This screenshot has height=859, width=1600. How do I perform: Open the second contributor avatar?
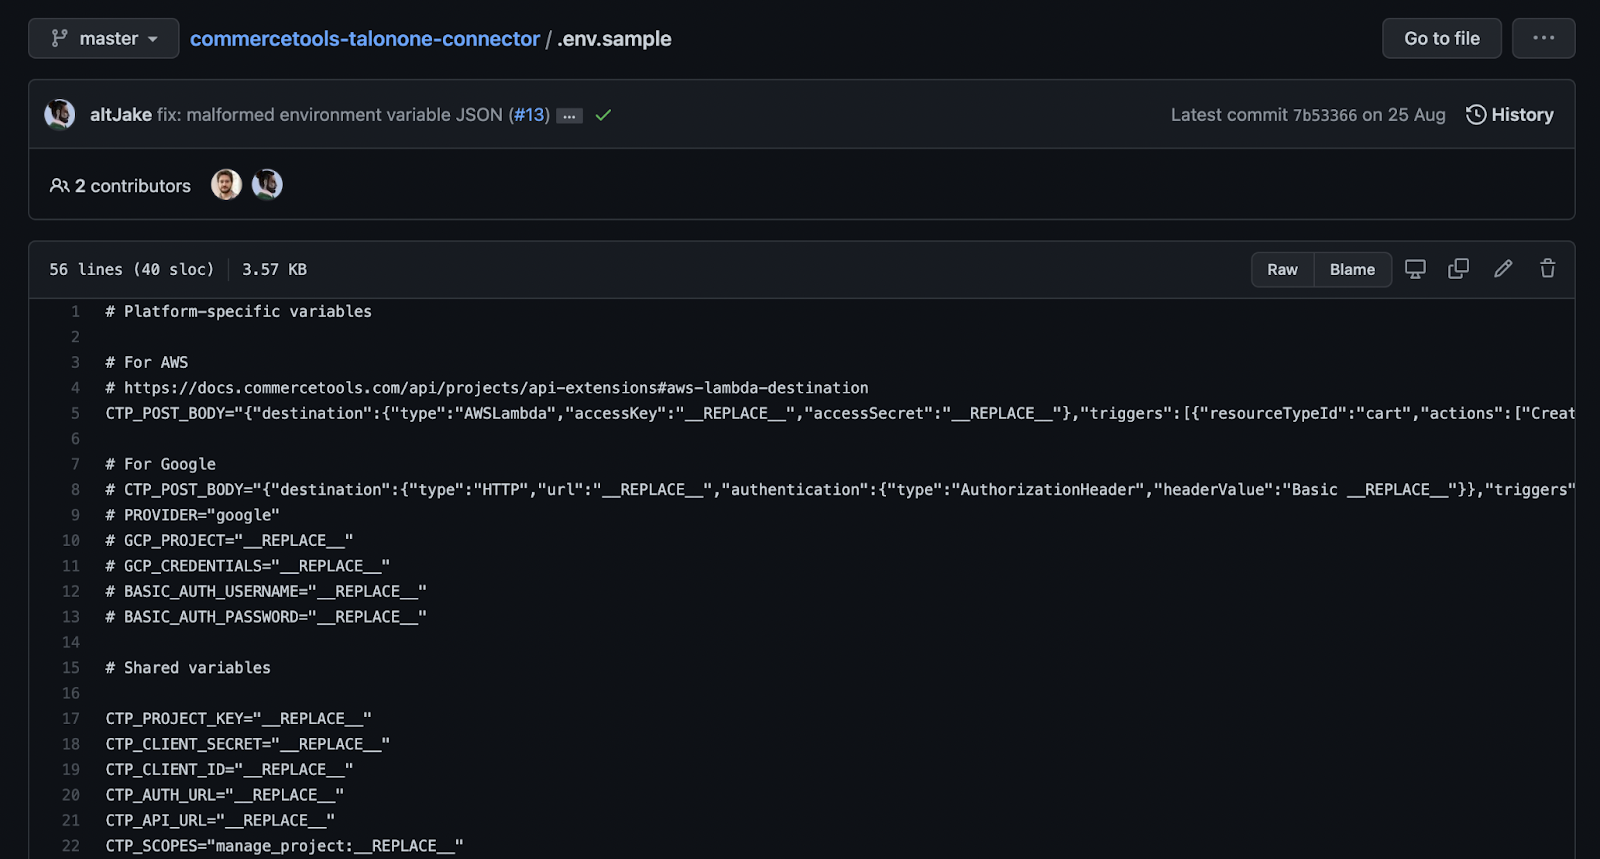[267, 184]
